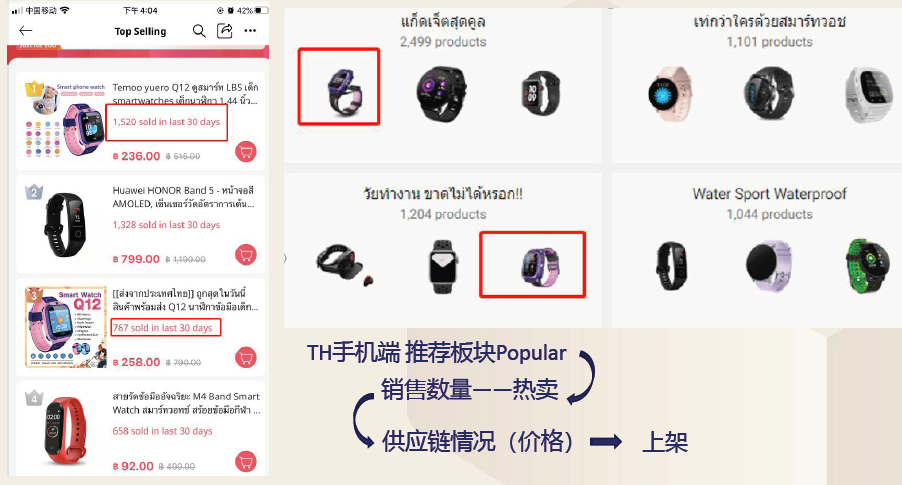Viewport: 902px width, 485px height.
Task: Open the rank 1 pink kids watch thumbnail
Action: pos(65,120)
